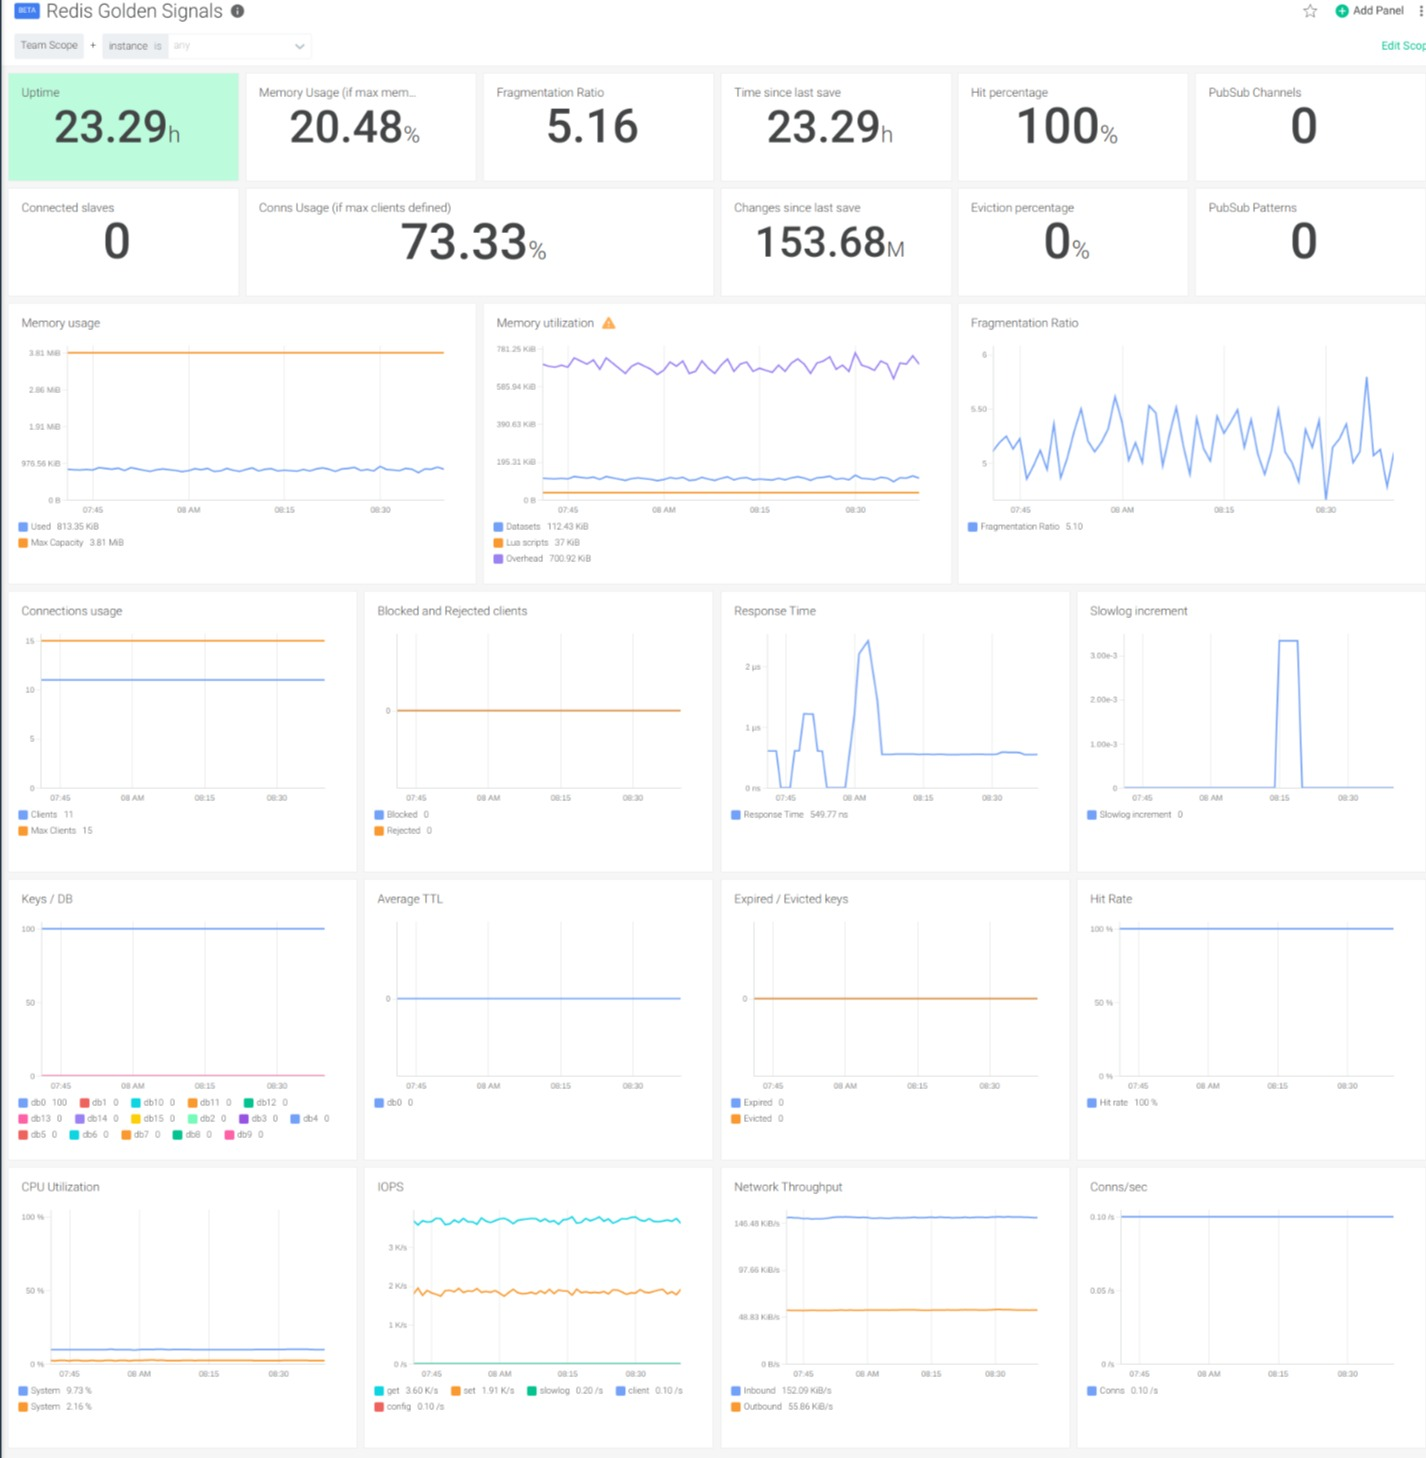This screenshot has width=1426, height=1458.
Task: Click the Team Scope label
Action: (x=49, y=45)
